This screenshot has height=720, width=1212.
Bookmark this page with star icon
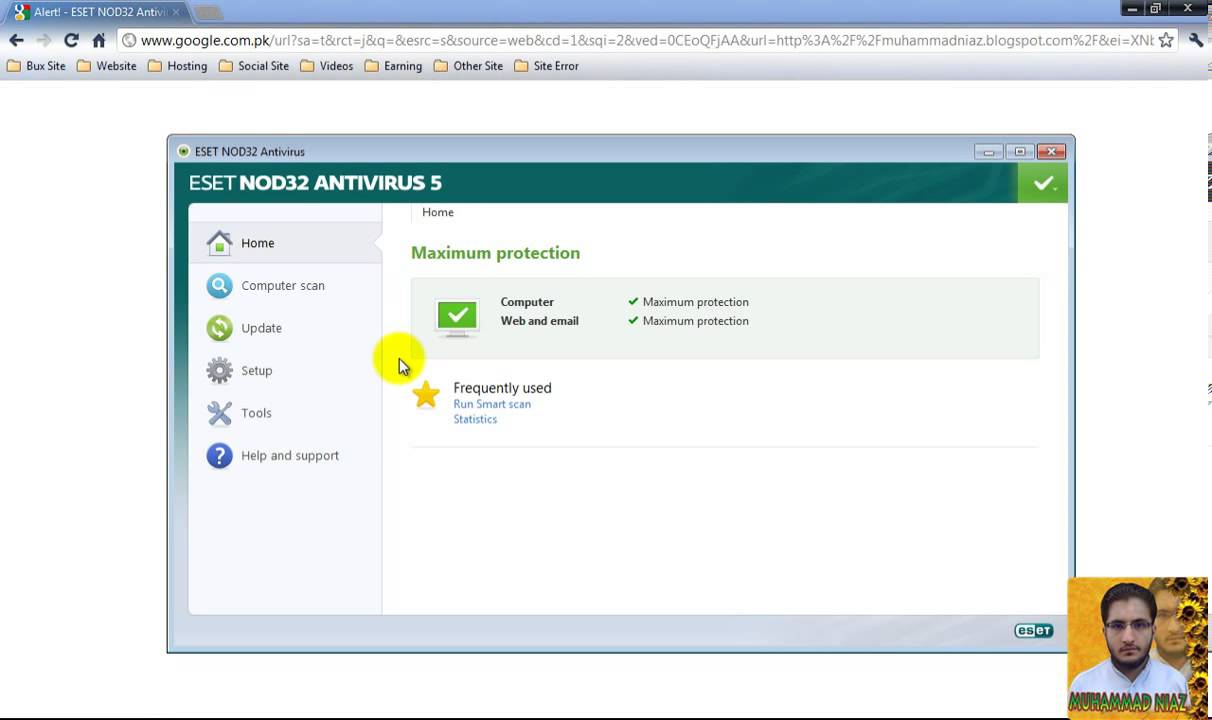(1166, 40)
